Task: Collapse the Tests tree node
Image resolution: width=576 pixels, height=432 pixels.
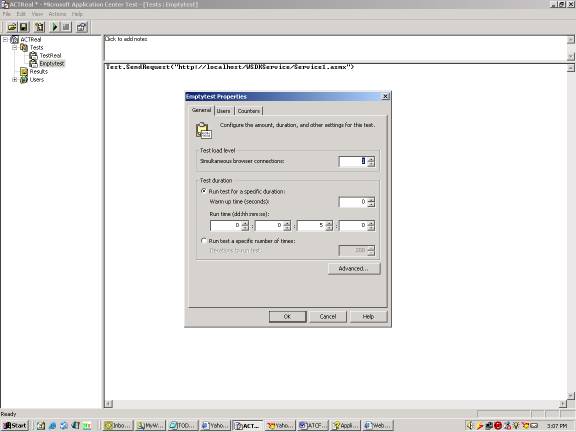Action: coord(15,47)
